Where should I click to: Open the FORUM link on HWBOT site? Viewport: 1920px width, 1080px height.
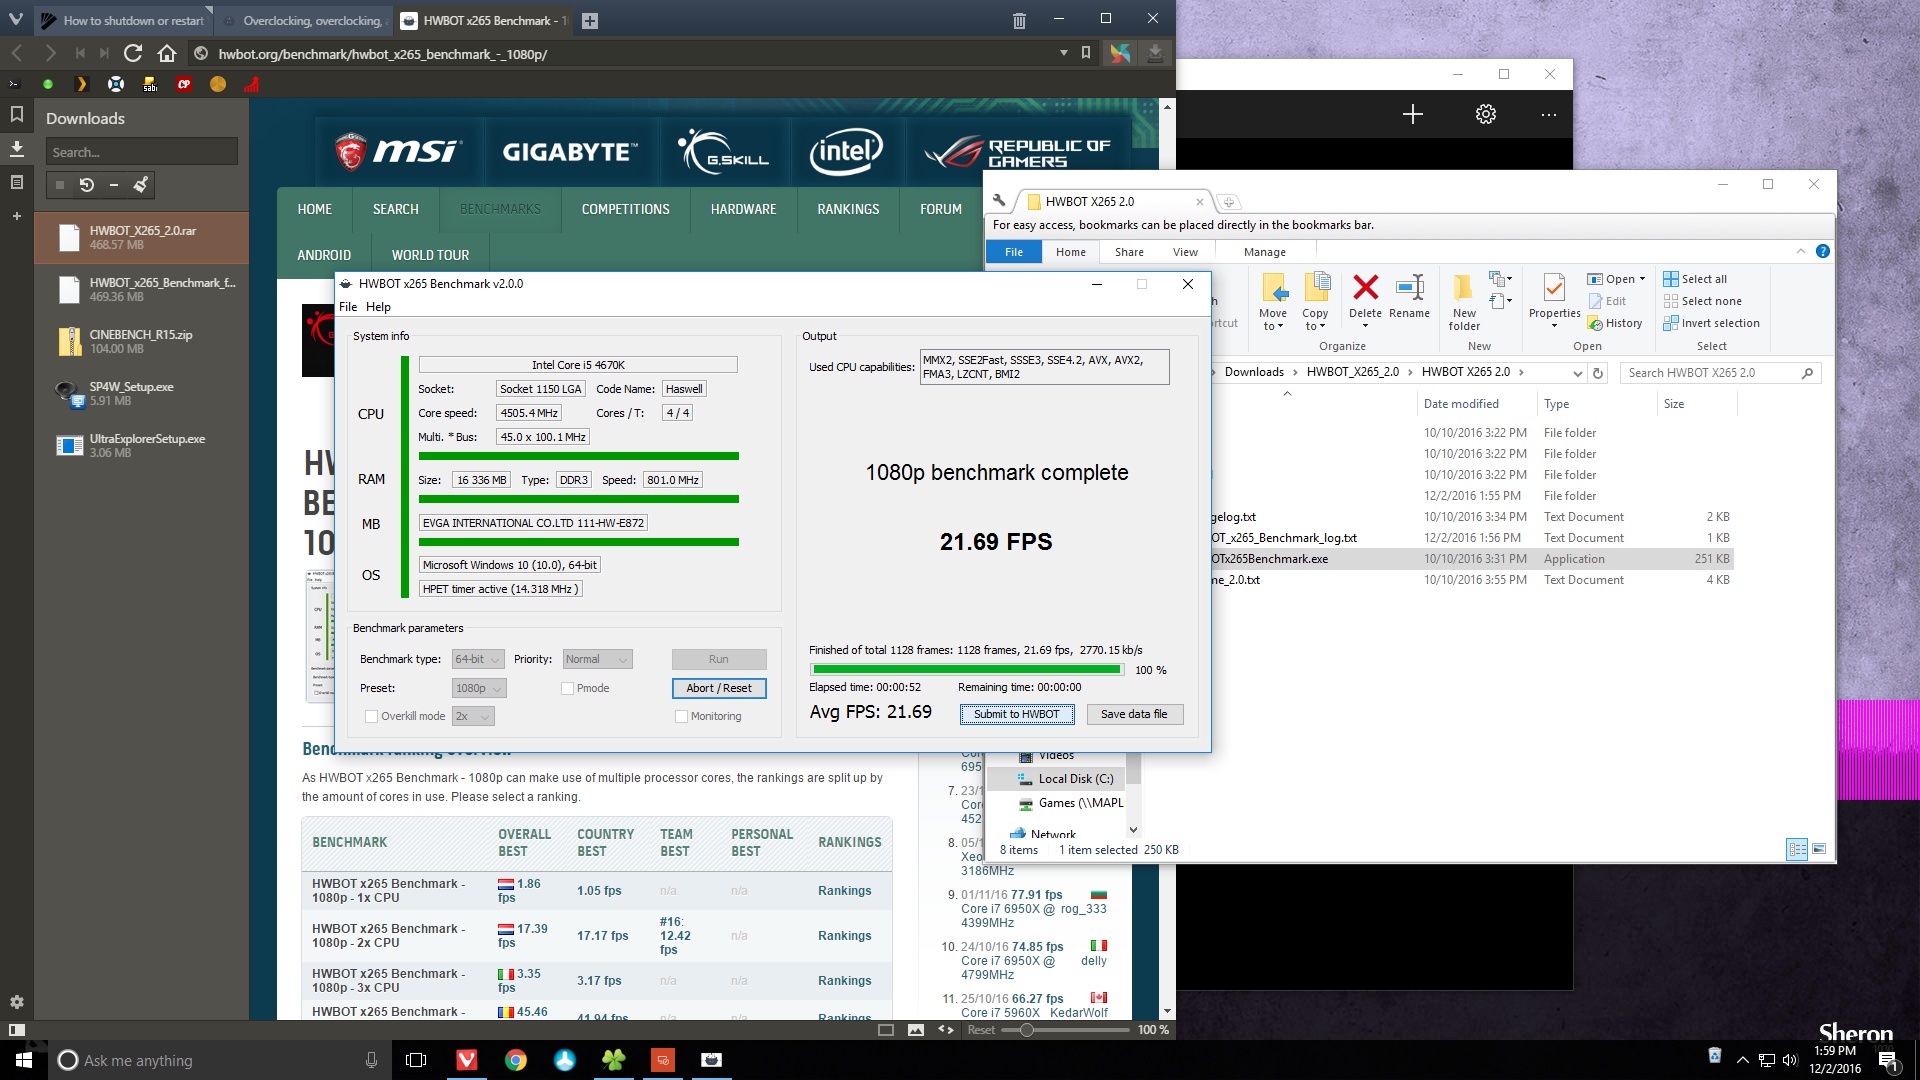[x=940, y=209]
